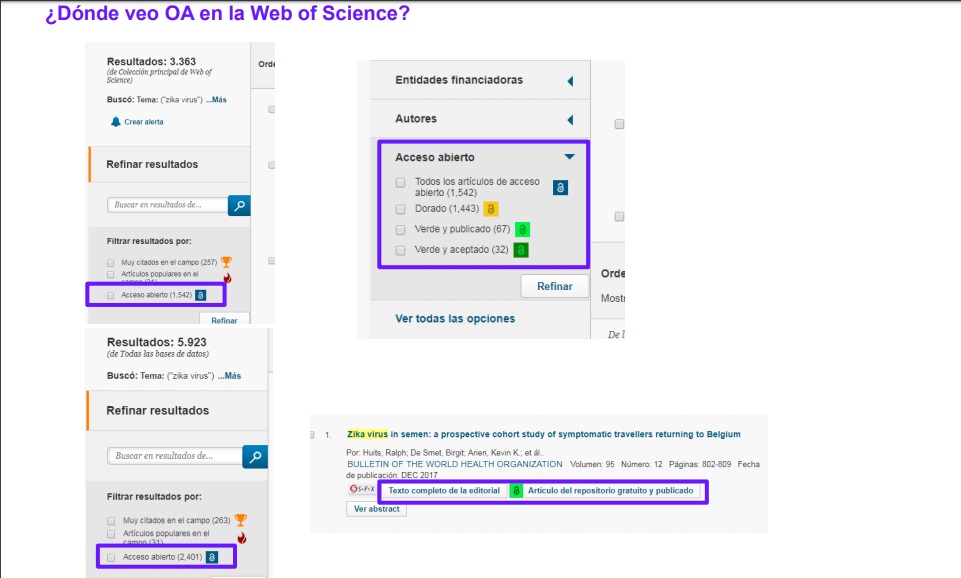This screenshot has width=961, height=578.
Task: Open the Zika virus in semen article title
Action: pos(544,435)
